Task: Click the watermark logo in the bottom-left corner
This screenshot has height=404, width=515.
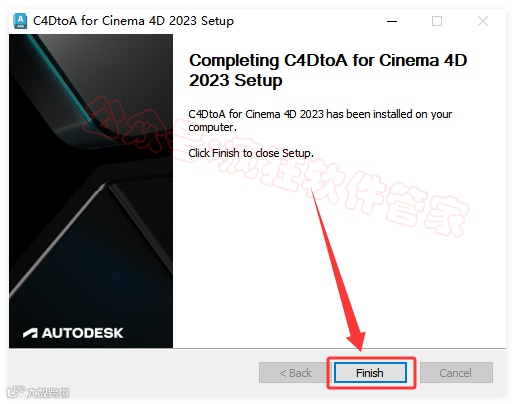Action: pos(37,392)
